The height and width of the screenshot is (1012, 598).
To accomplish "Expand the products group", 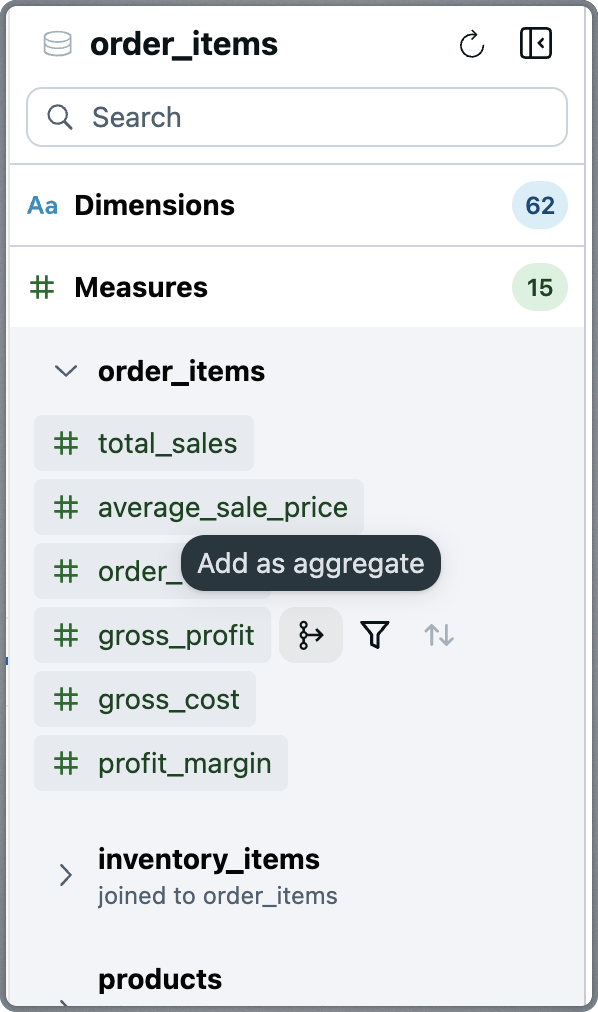I will (159, 980).
